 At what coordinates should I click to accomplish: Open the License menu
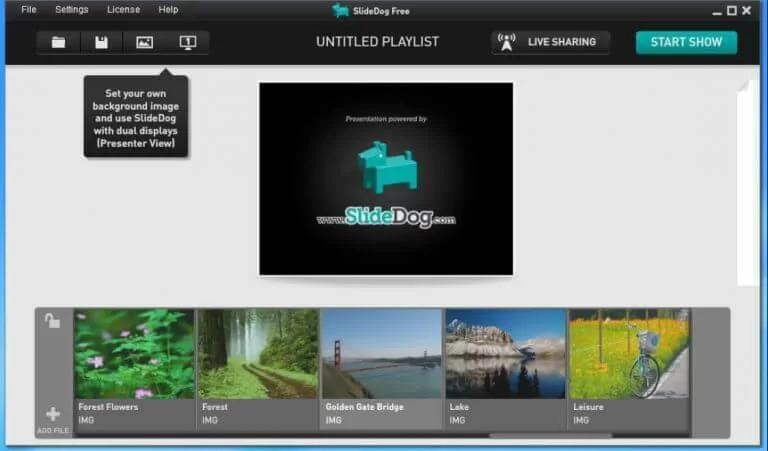click(x=123, y=10)
